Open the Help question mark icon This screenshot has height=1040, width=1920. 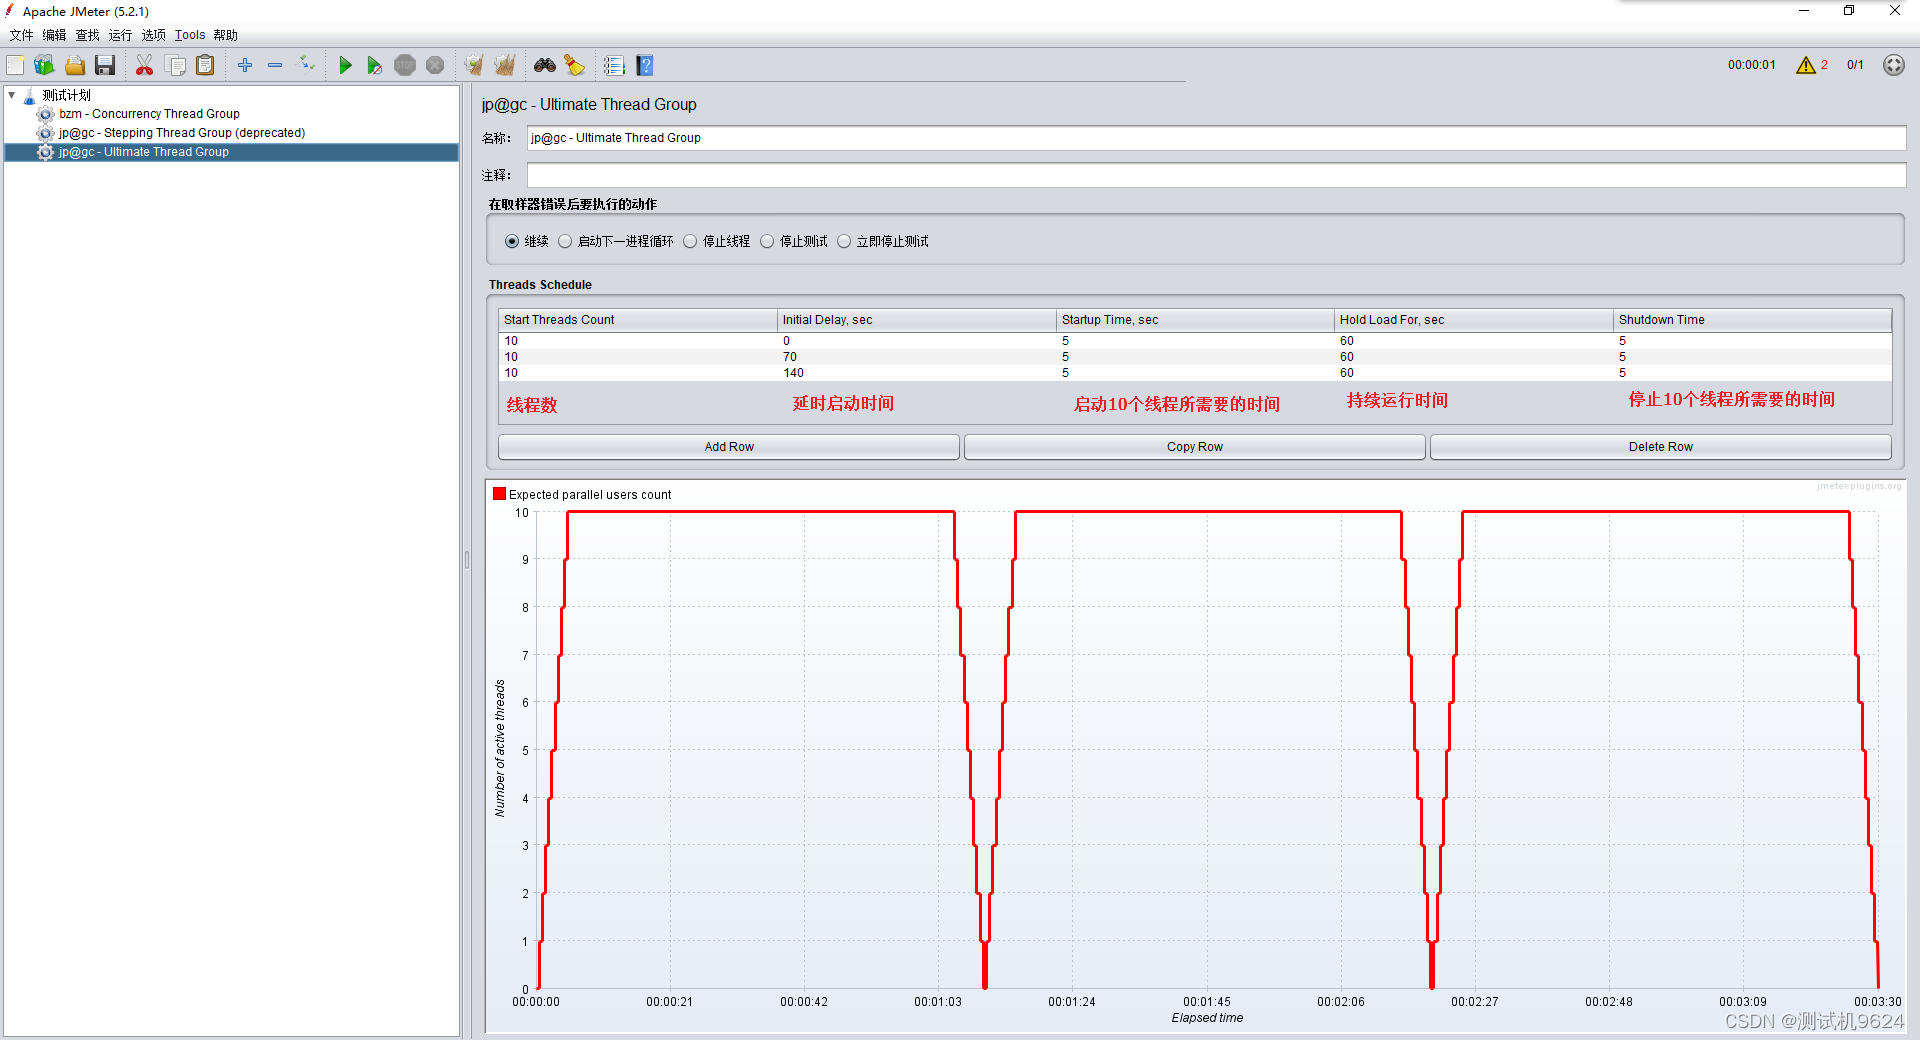pos(645,65)
